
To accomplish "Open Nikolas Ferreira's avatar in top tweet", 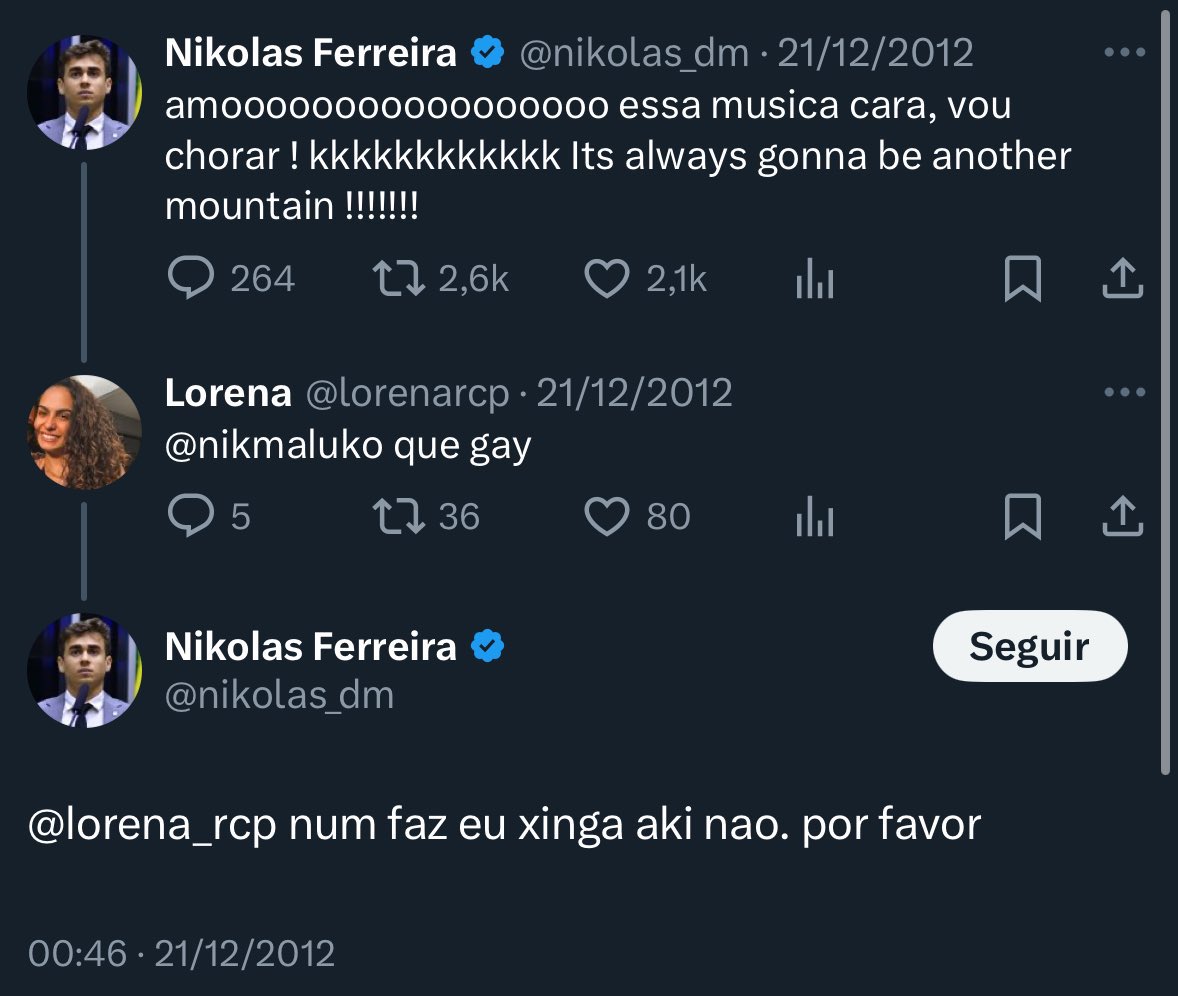I will coord(84,92).
